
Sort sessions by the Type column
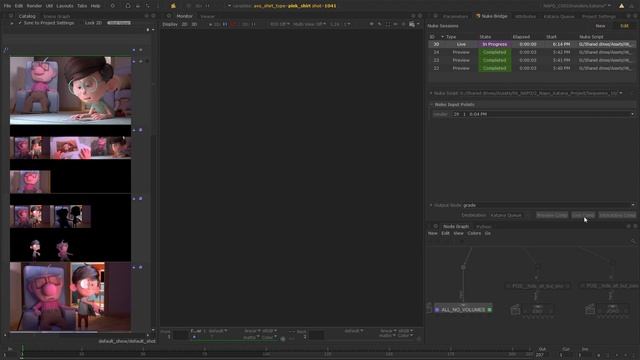point(451,37)
